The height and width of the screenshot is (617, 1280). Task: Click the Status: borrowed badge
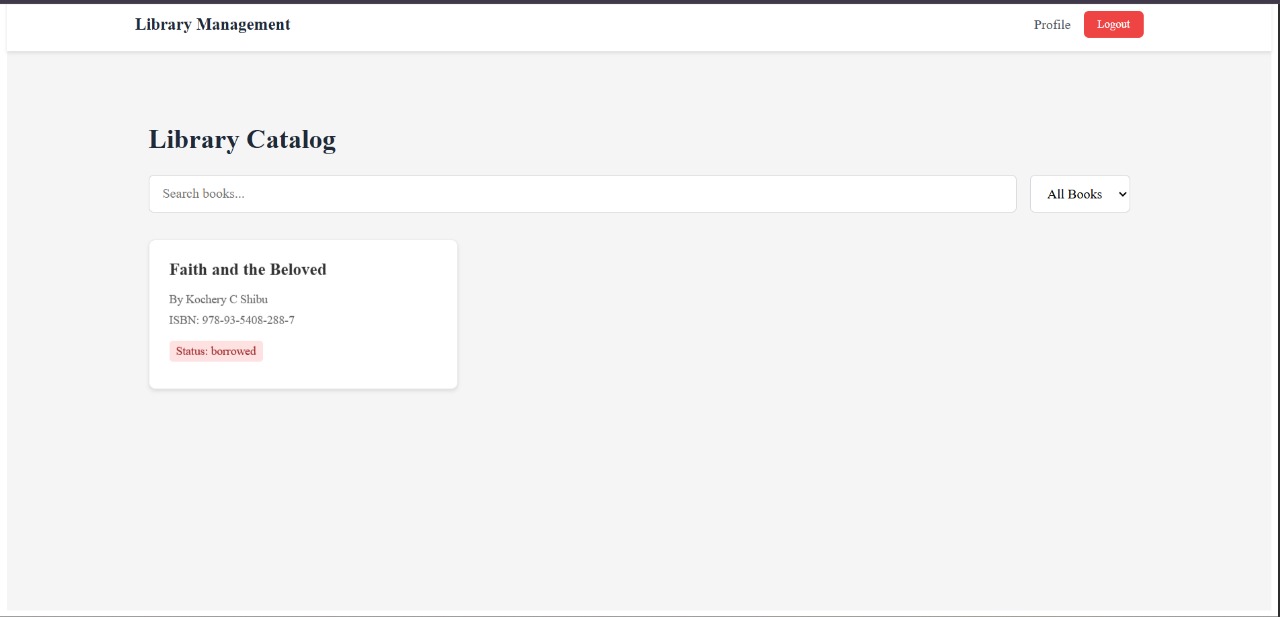coord(216,351)
